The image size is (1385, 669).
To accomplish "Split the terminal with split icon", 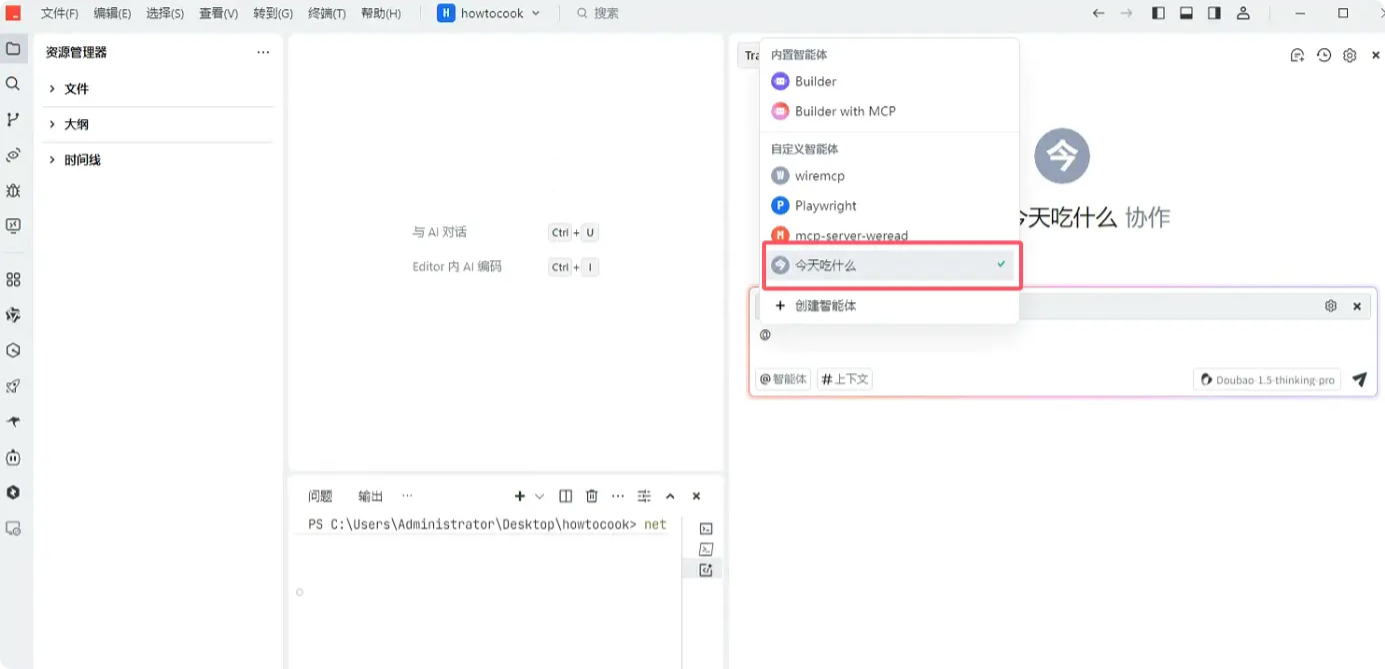I will point(566,496).
